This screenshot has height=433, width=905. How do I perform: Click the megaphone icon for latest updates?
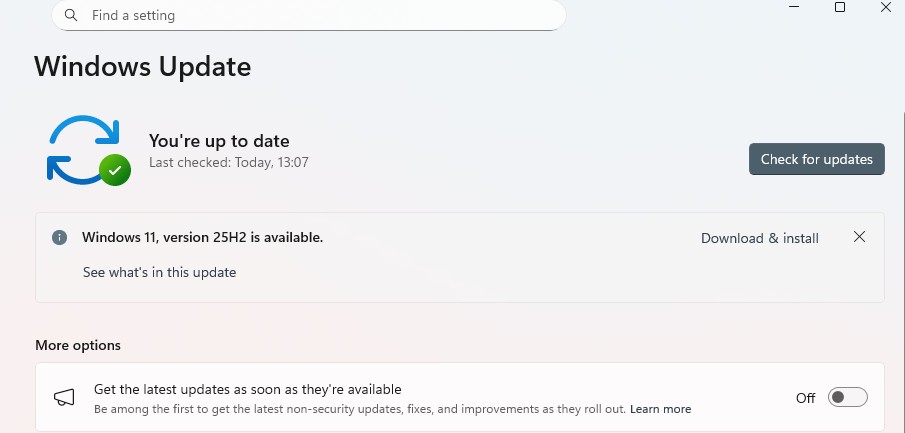tap(64, 397)
